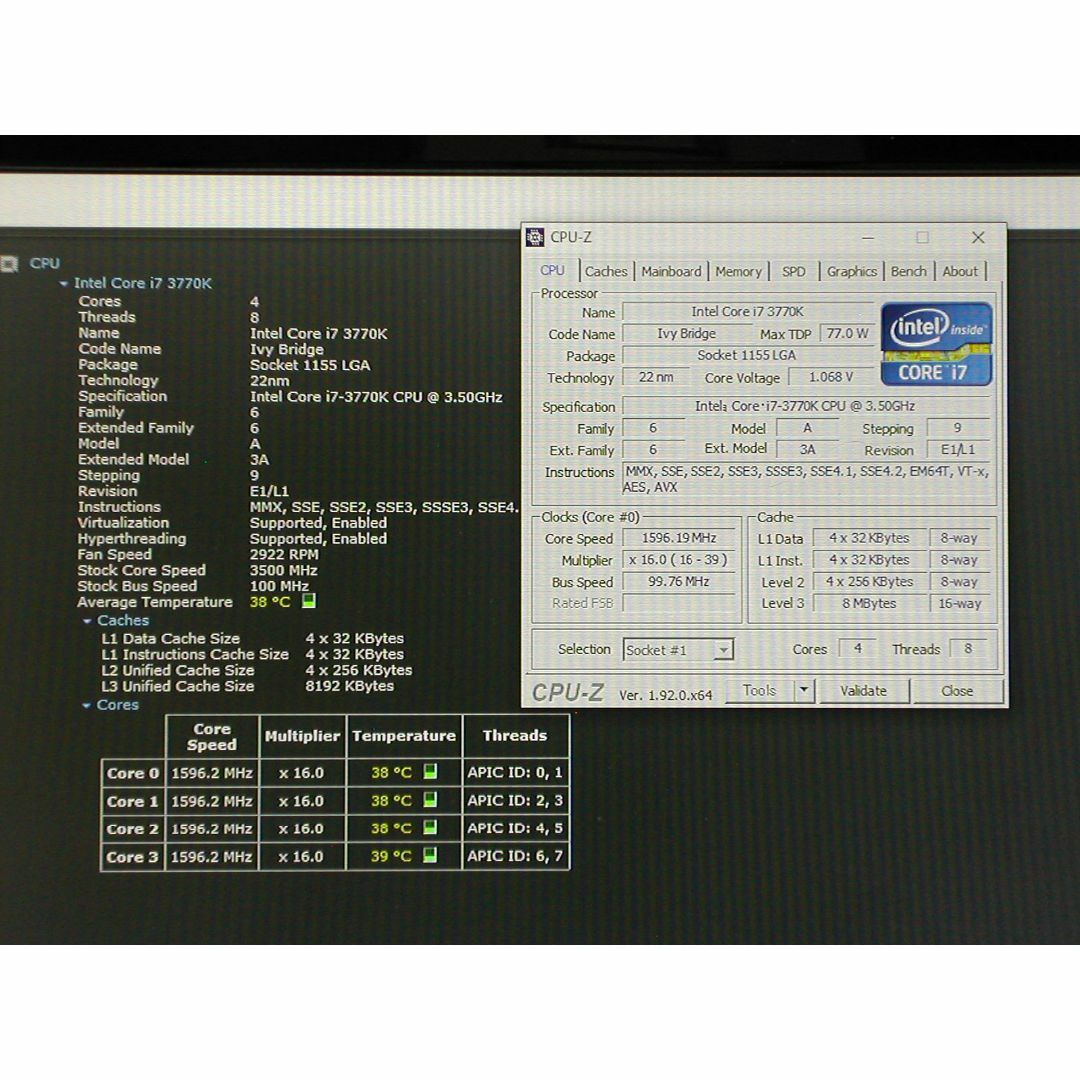The height and width of the screenshot is (1080, 1080).
Task: Click the Bus Speed value 99.76 MHz
Action: coord(679,581)
